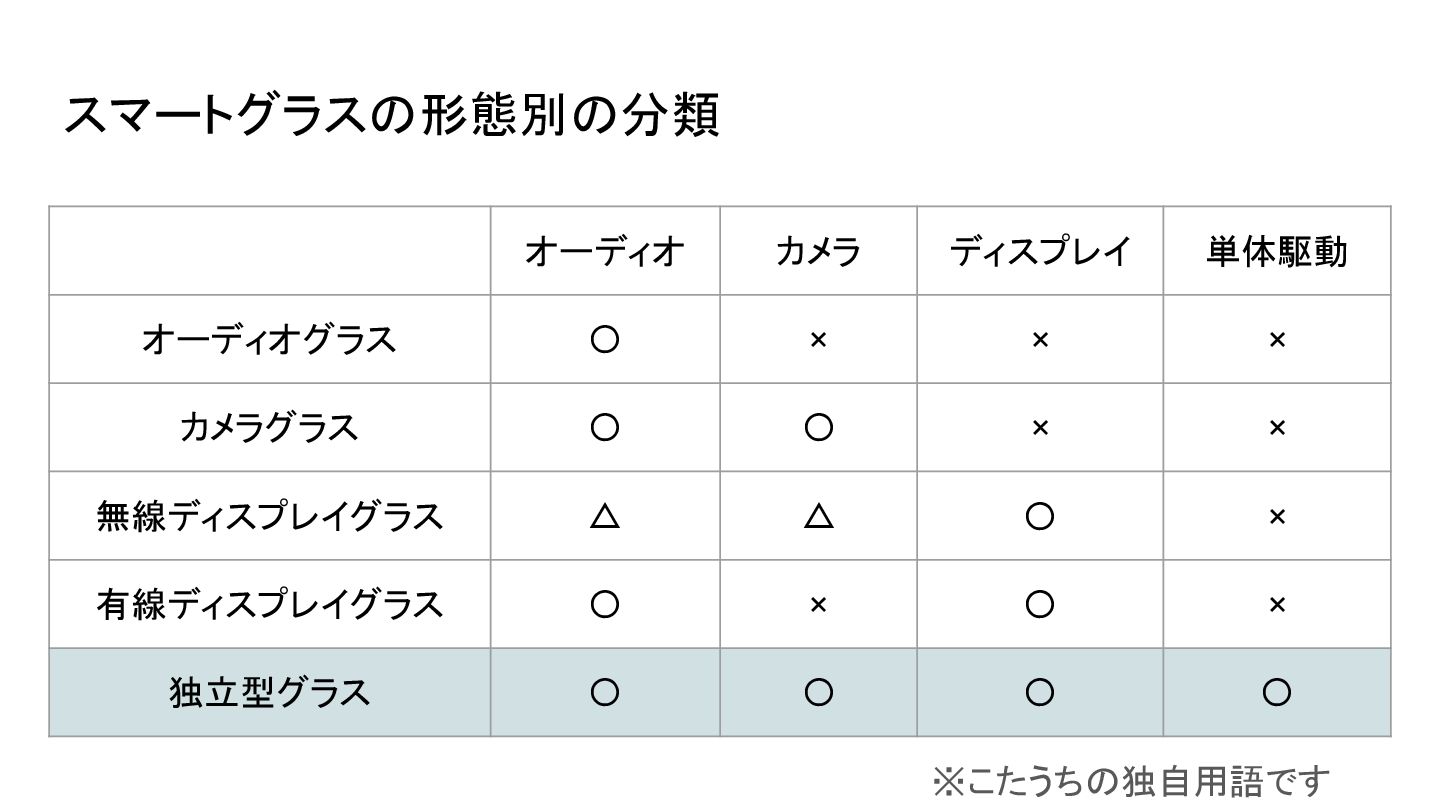Image resolution: width=1440 pixels, height=810 pixels.
Task: Click the circle in 独立型グラス 単体駆動 cell
Action: click(1277, 692)
